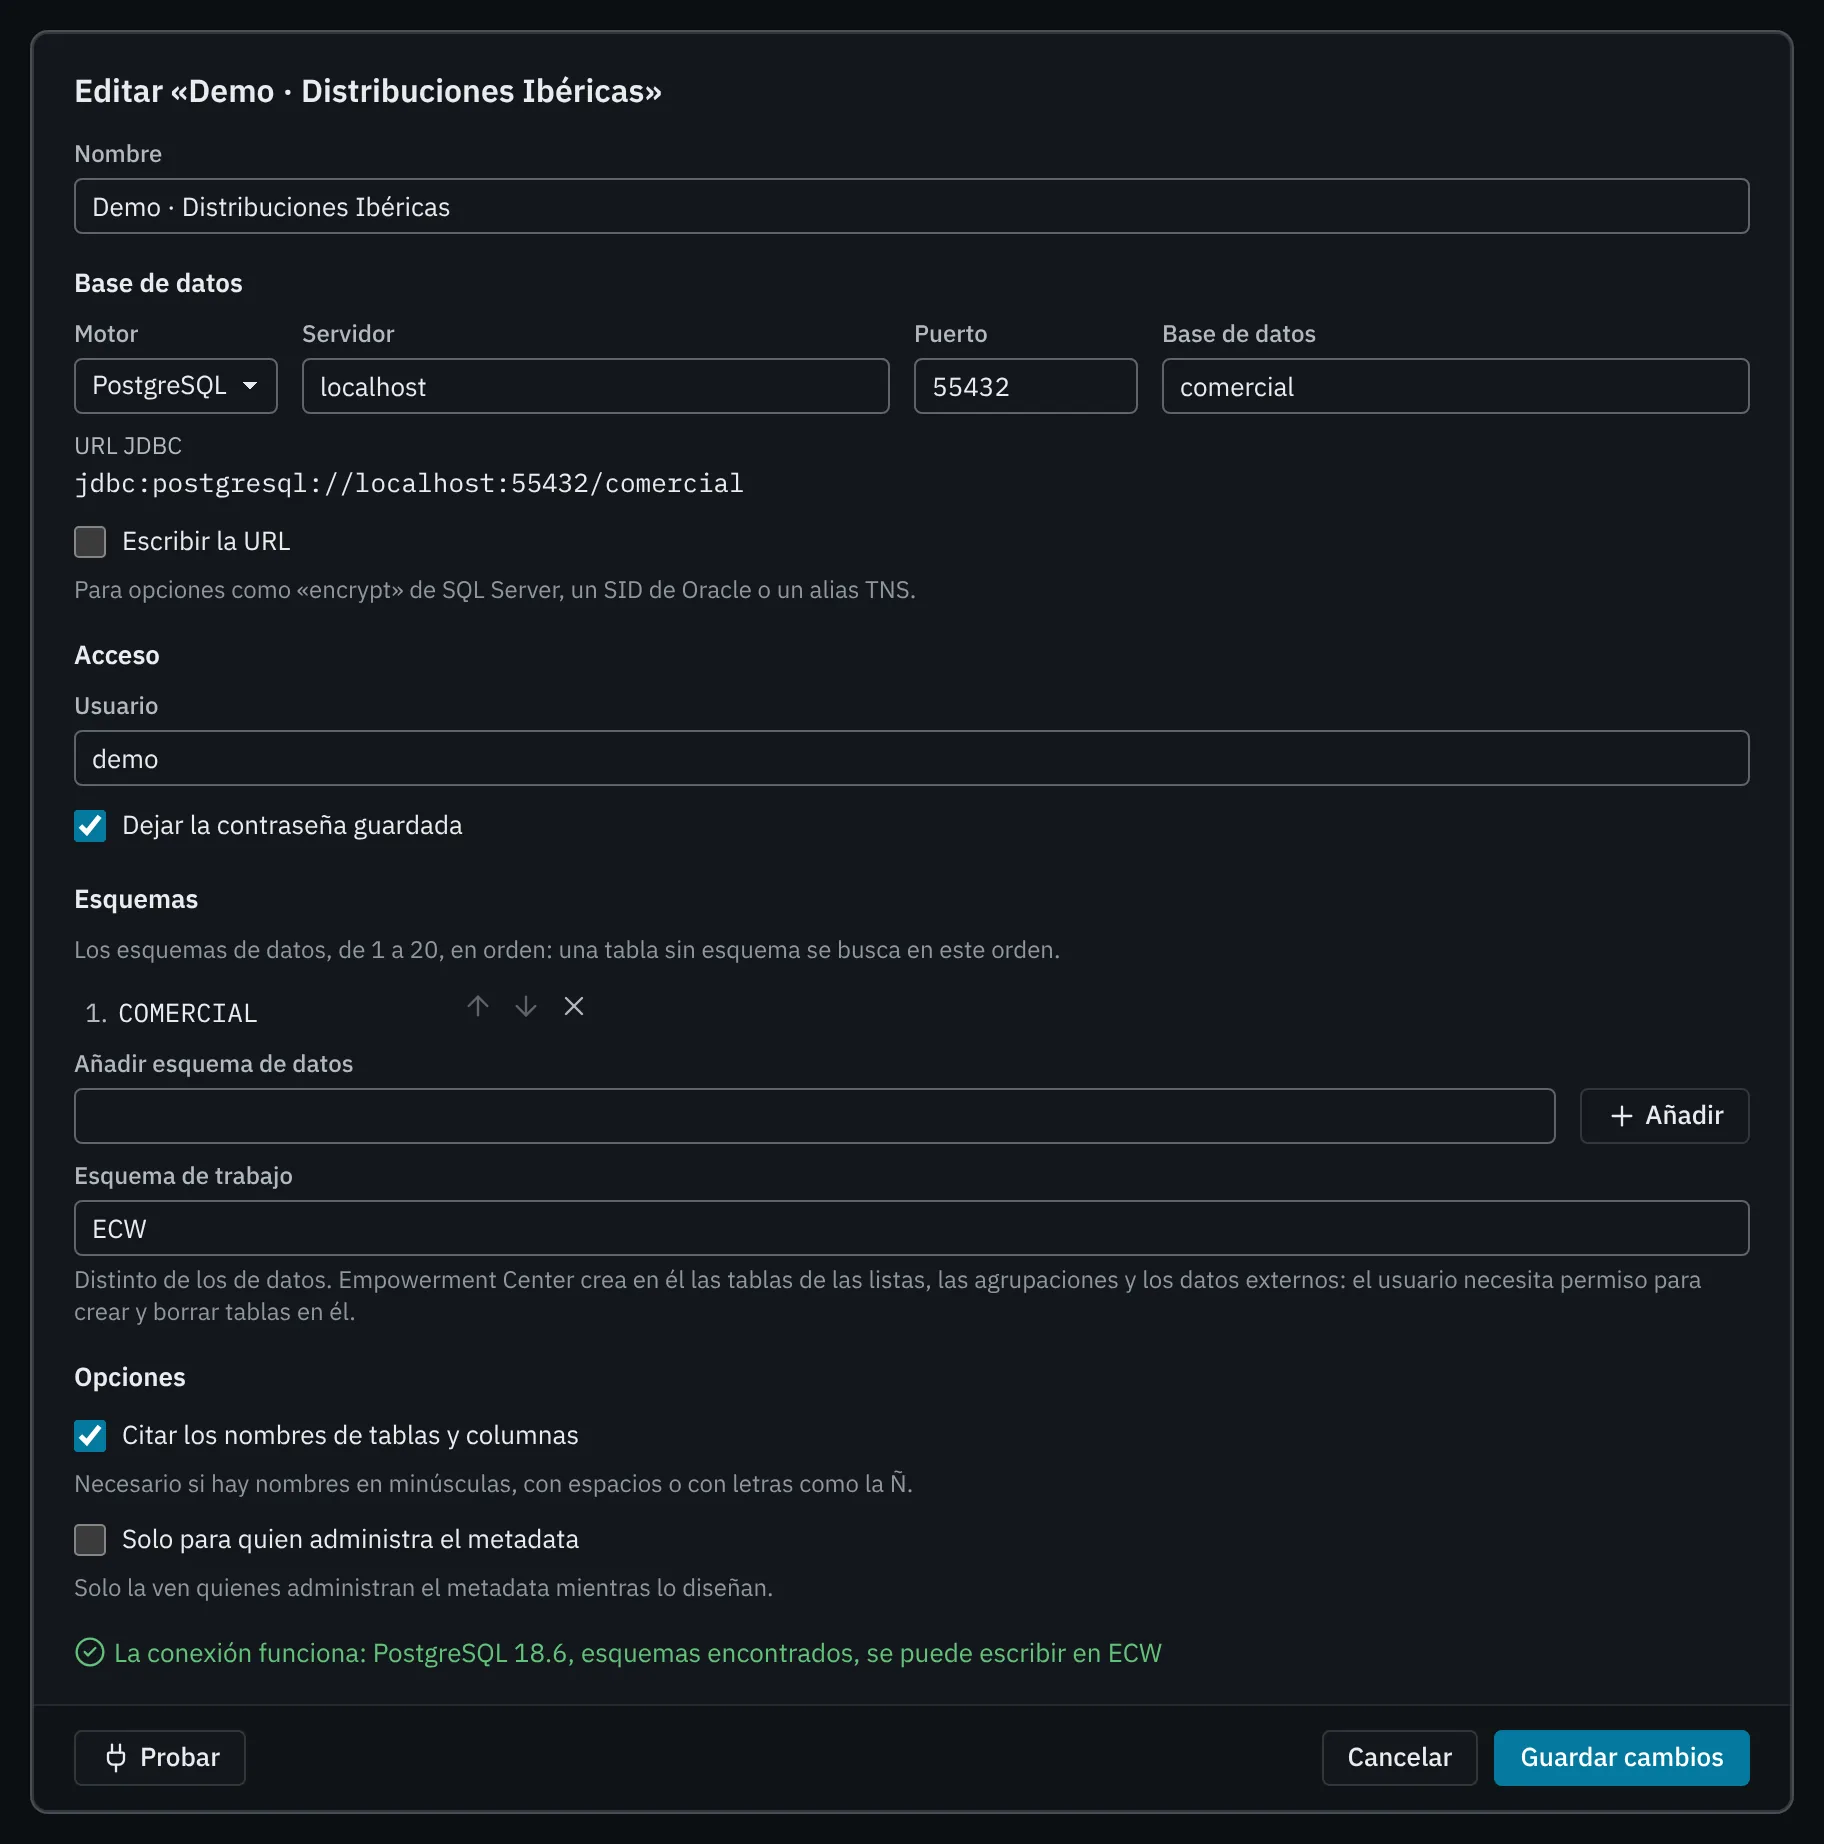The height and width of the screenshot is (1844, 1824).
Task: Open the Motor PostgreSQL dropdown
Action: pos(176,386)
